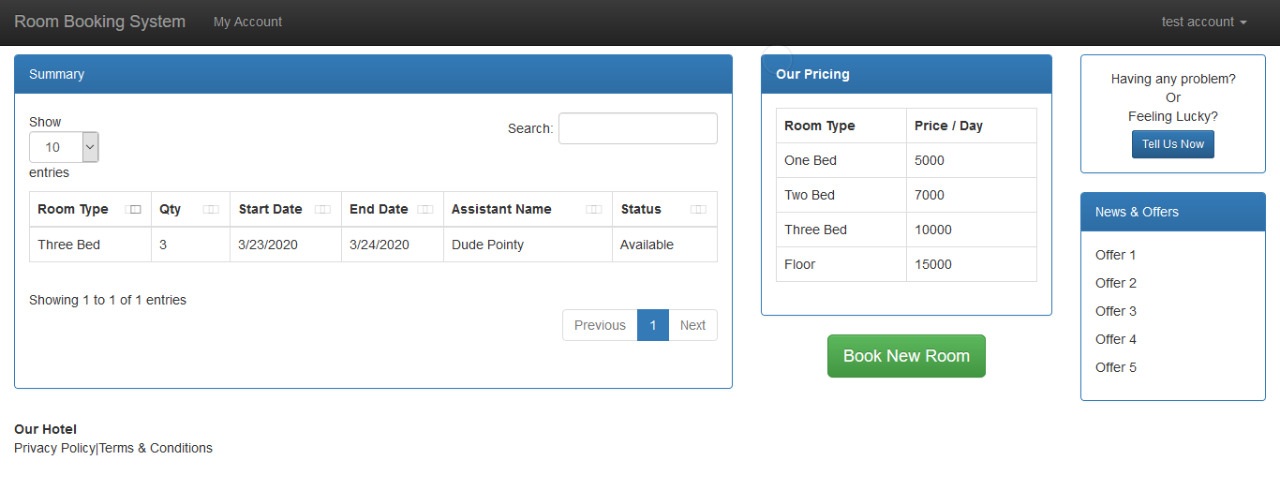Go to the Previous page
This screenshot has height=490, width=1280.
tap(599, 325)
